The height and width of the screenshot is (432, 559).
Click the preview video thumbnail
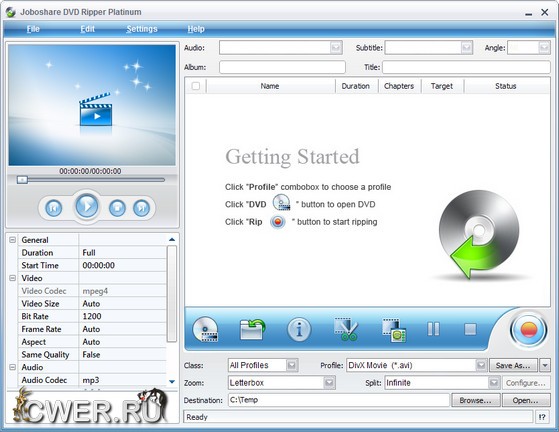coord(92,105)
